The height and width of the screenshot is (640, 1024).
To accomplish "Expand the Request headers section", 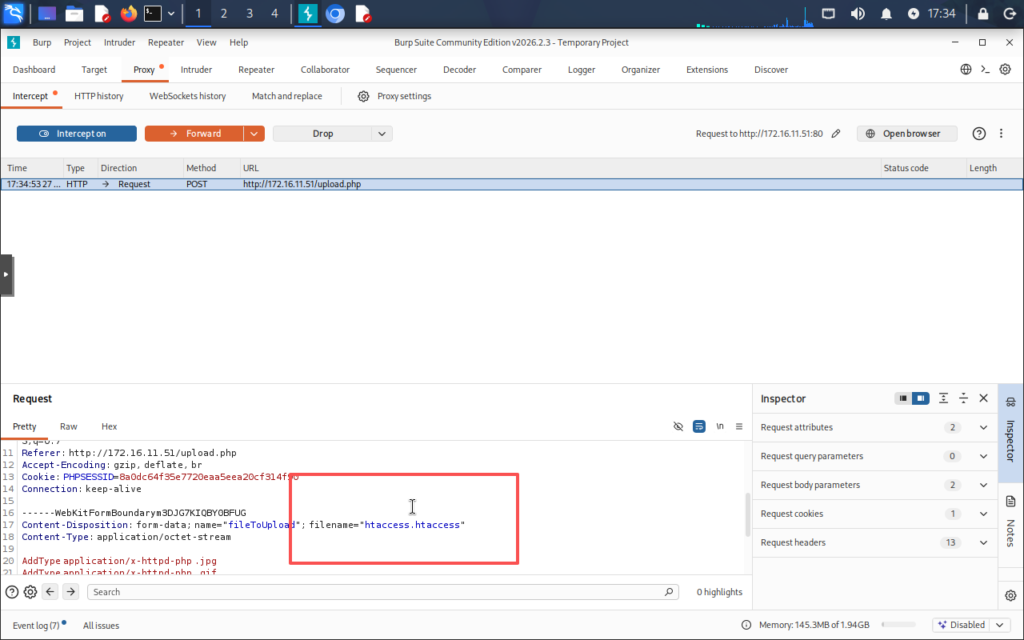I will (x=983, y=542).
